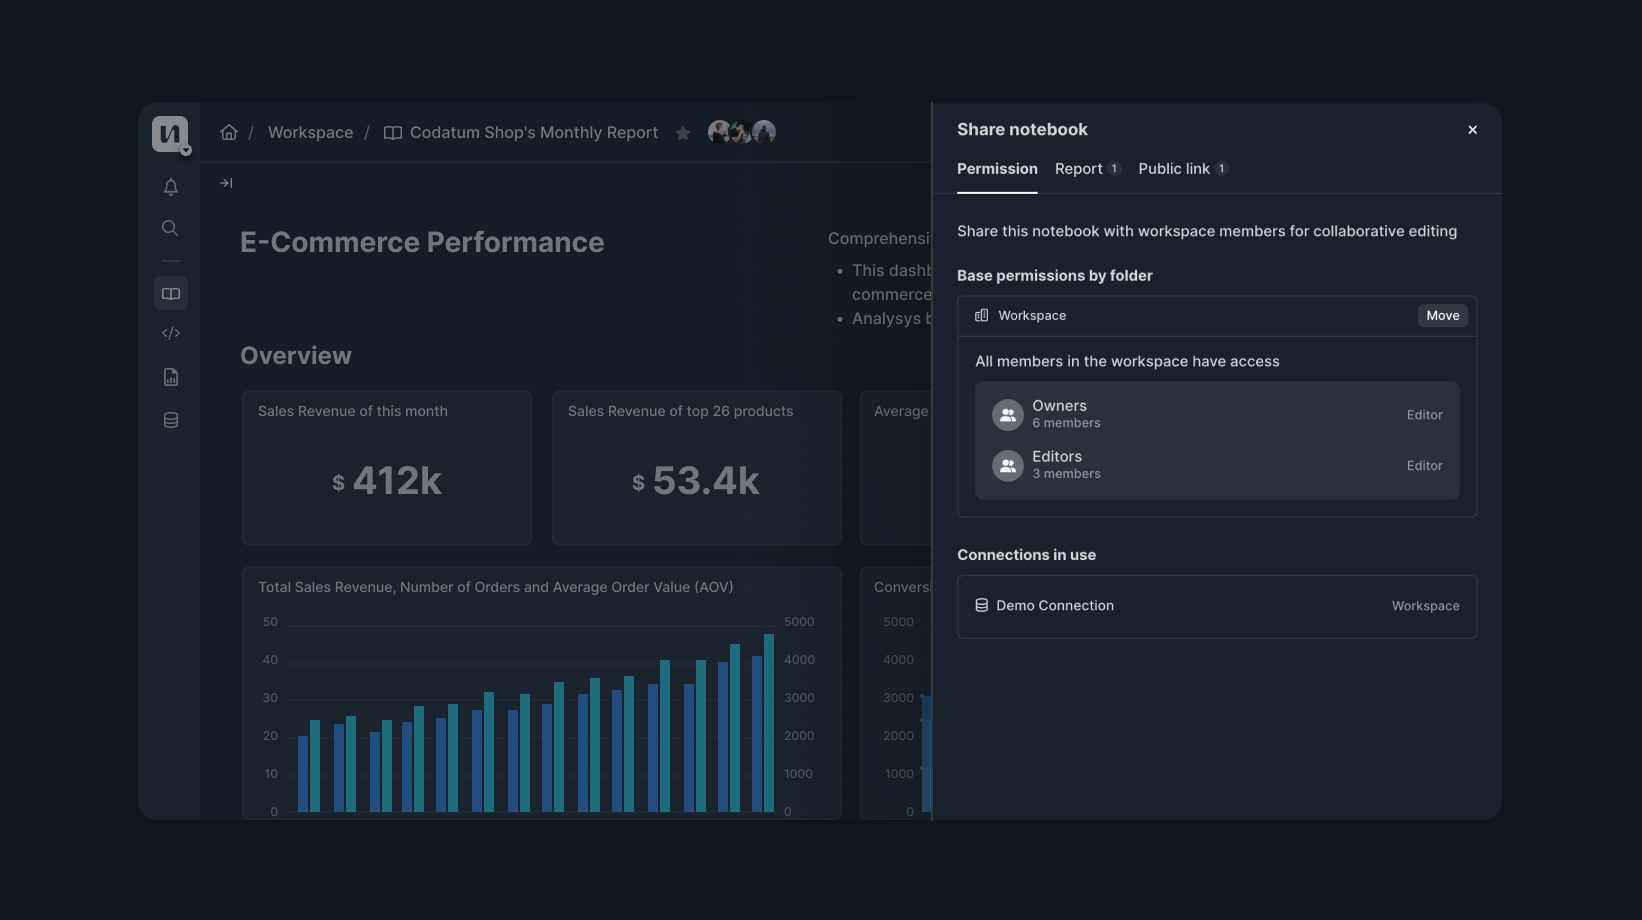Click the Demo Connection database icon

pyautogui.click(x=982, y=605)
